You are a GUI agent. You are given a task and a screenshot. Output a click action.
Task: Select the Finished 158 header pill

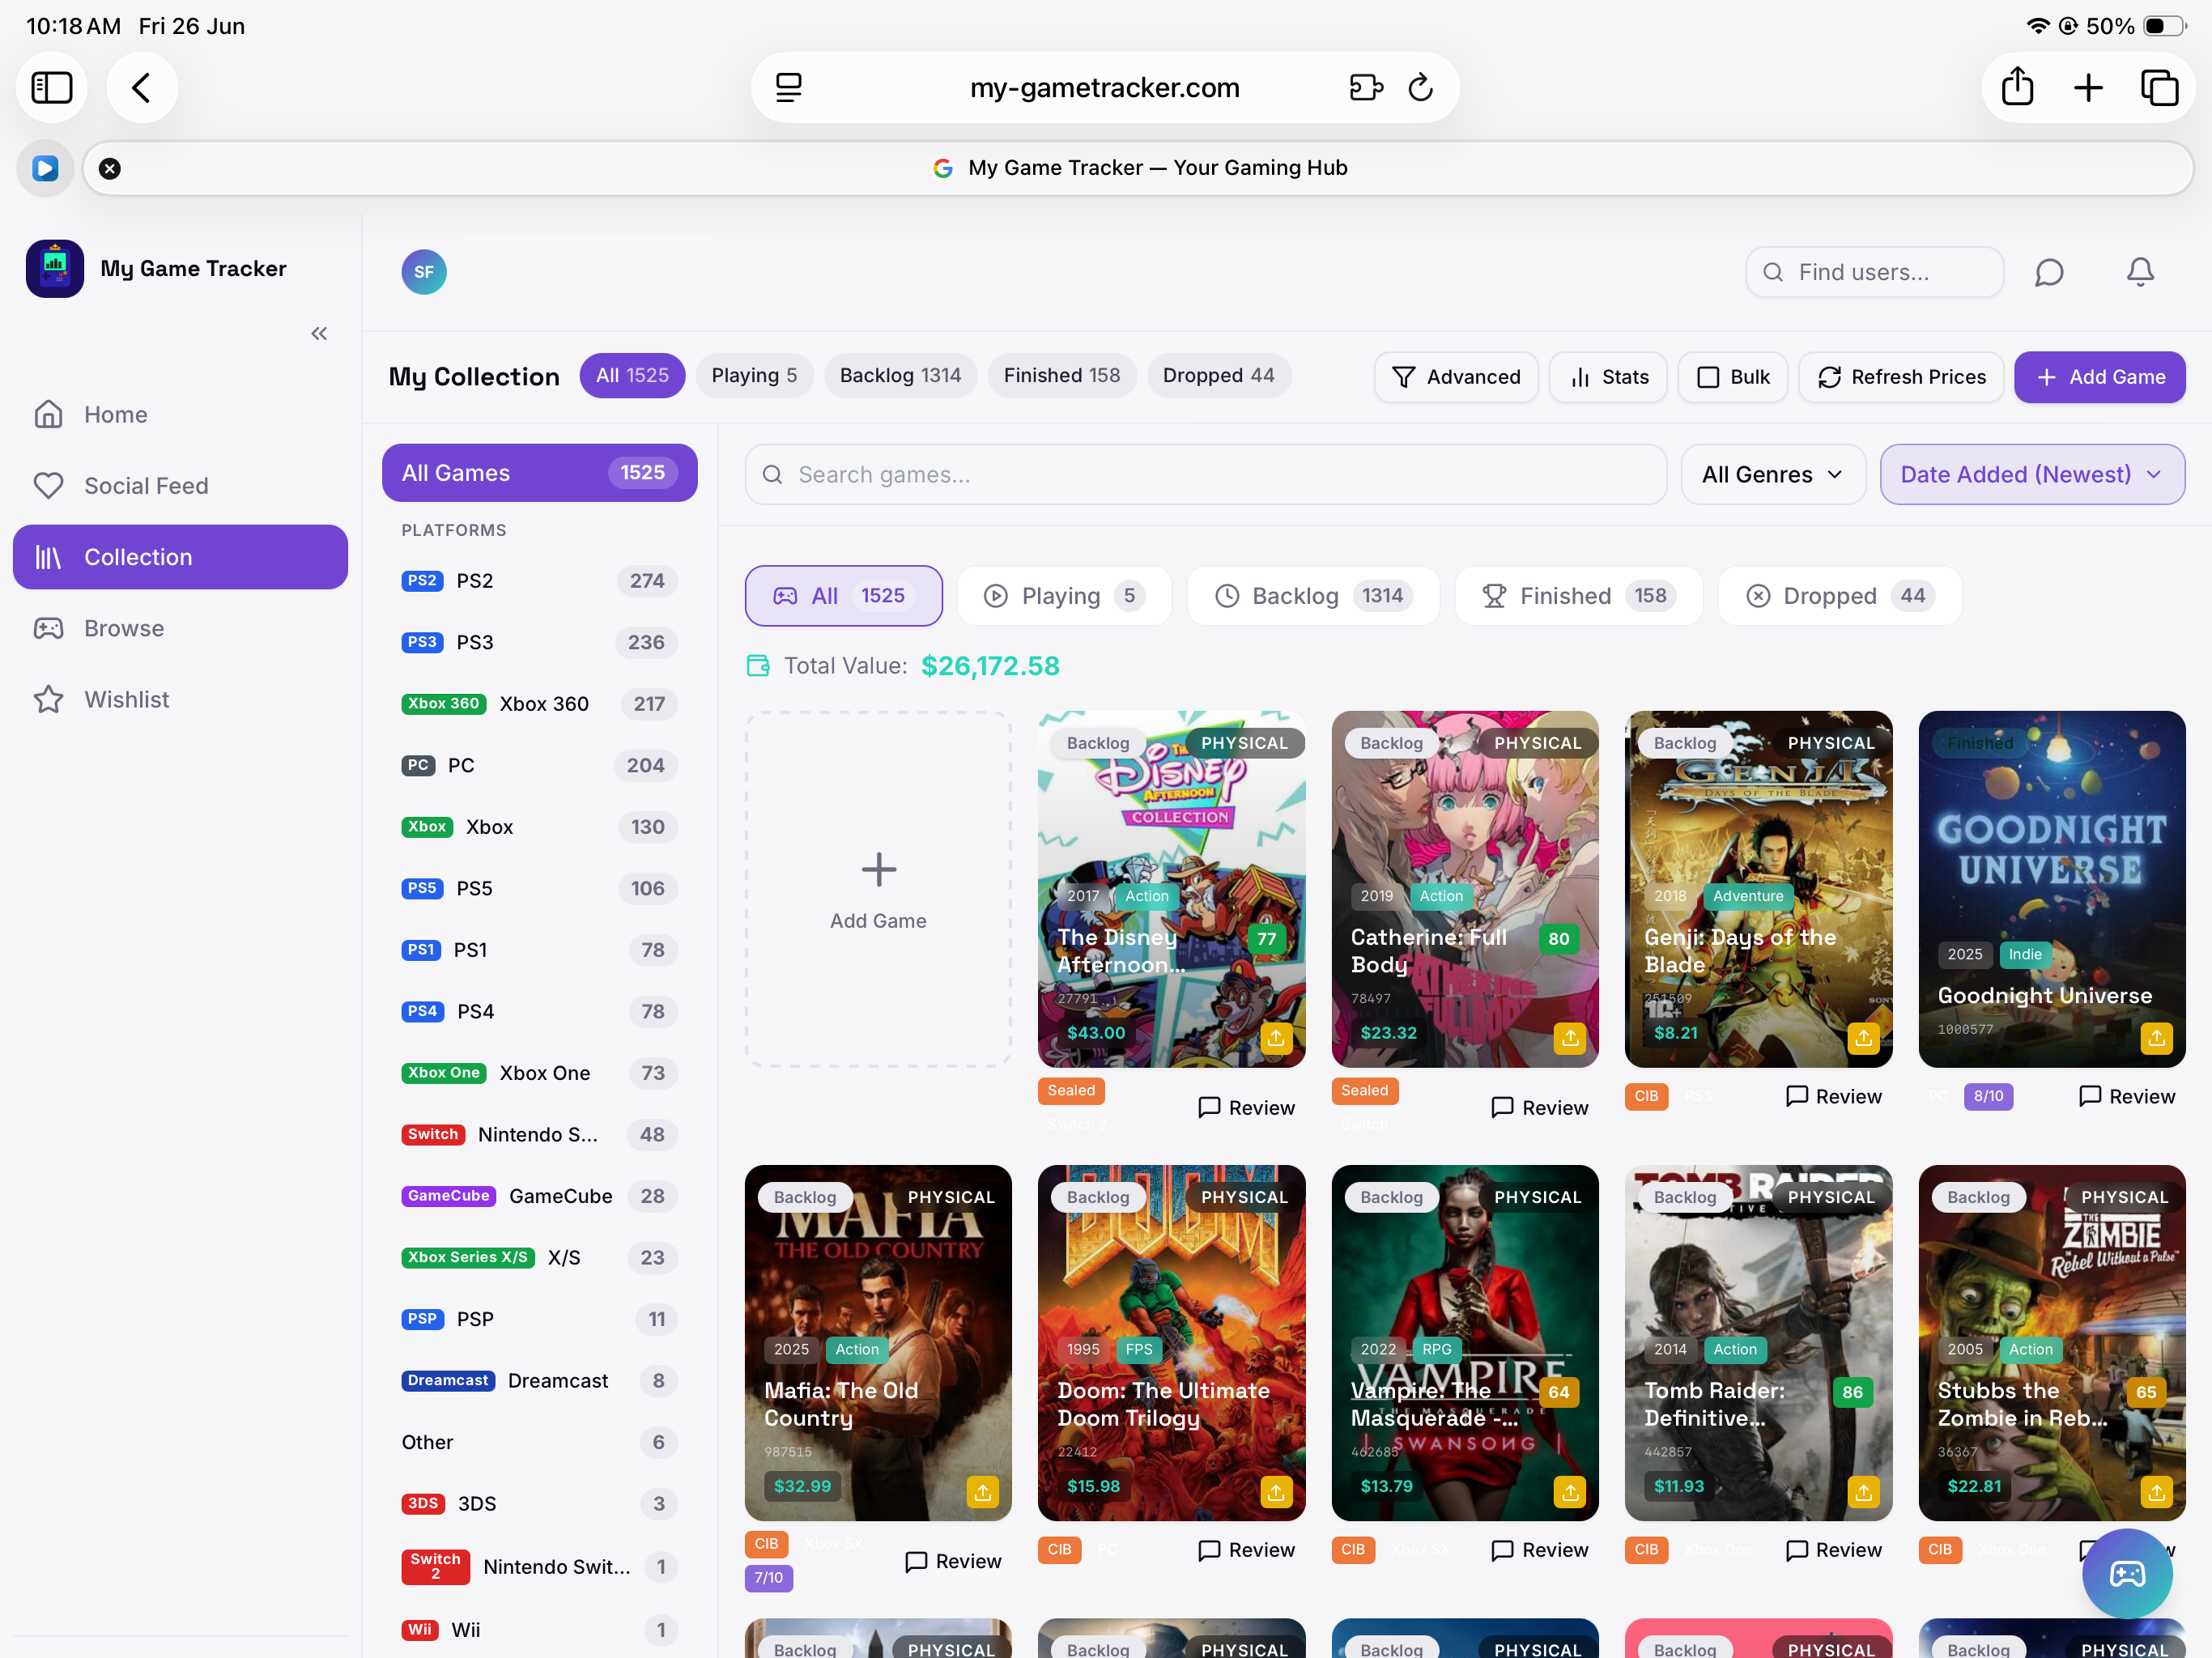tap(1062, 375)
